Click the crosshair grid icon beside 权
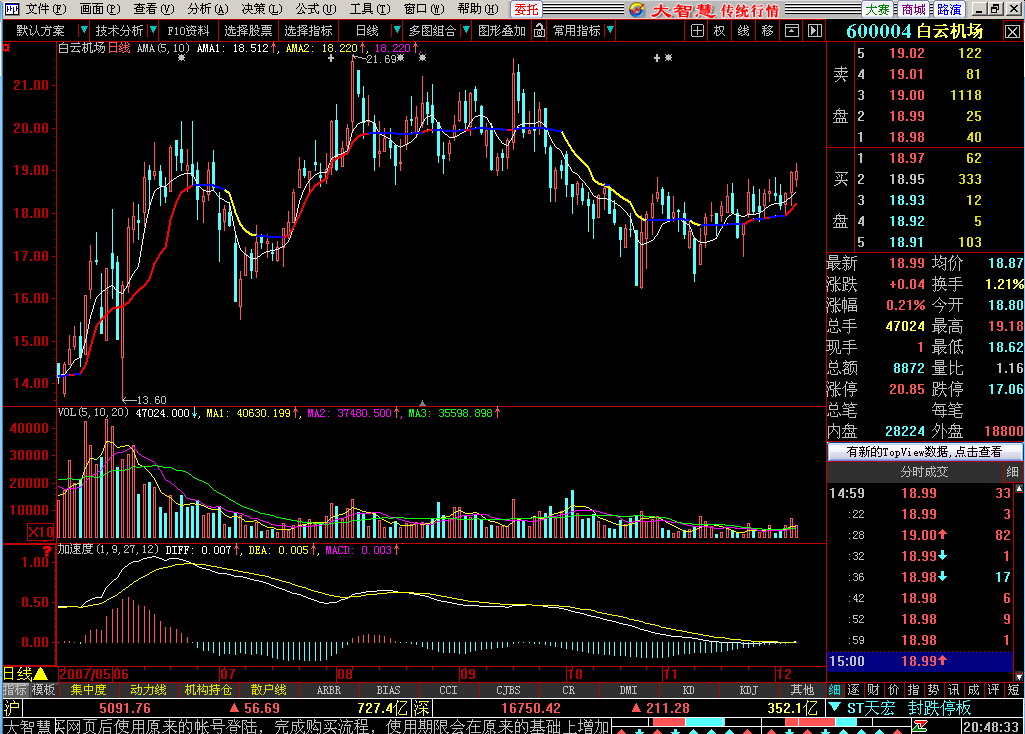The height and width of the screenshot is (734, 1025). coord(697,31)
